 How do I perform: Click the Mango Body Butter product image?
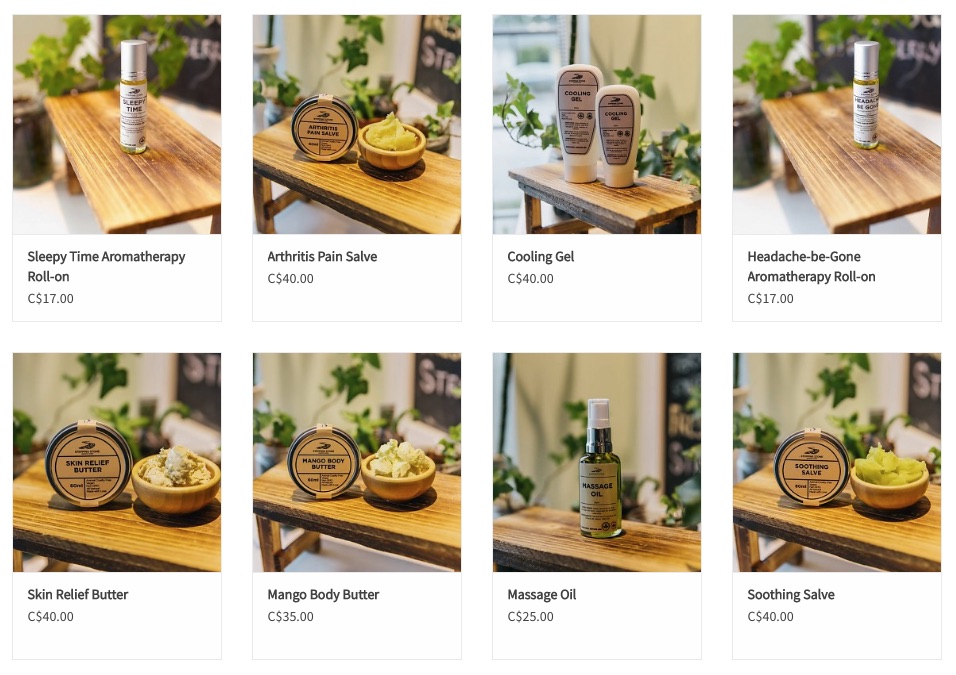tap(357, 462)
